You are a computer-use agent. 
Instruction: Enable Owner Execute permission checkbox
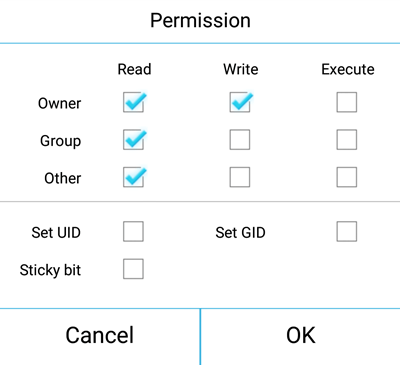click(347, 102)
